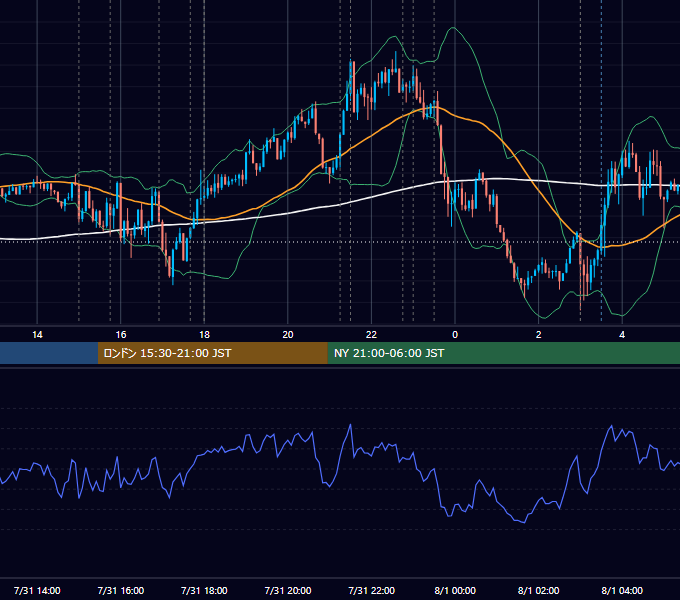Click the '7/31 20:00' label on the lower axis
The width and height of the screenshot is (680, 600).
[288, 590]
